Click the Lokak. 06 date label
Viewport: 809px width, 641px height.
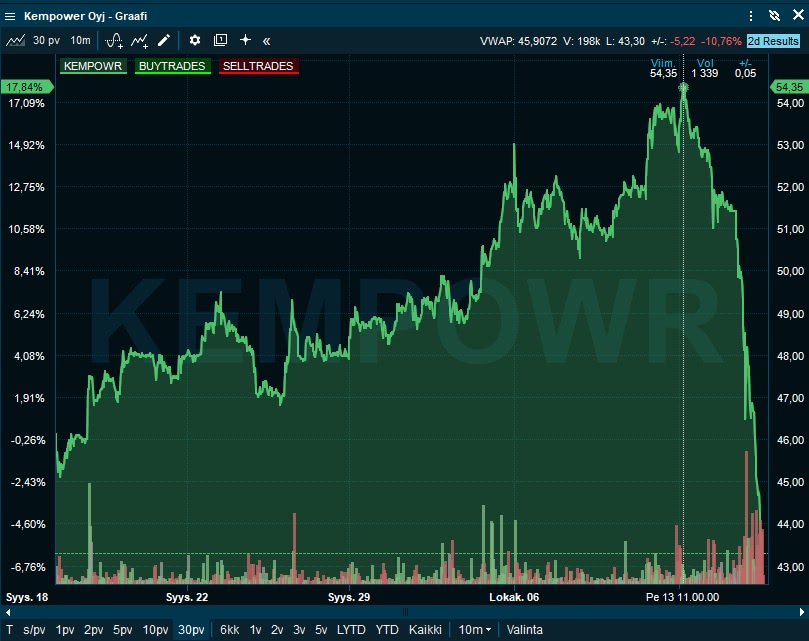pos(514,597)
